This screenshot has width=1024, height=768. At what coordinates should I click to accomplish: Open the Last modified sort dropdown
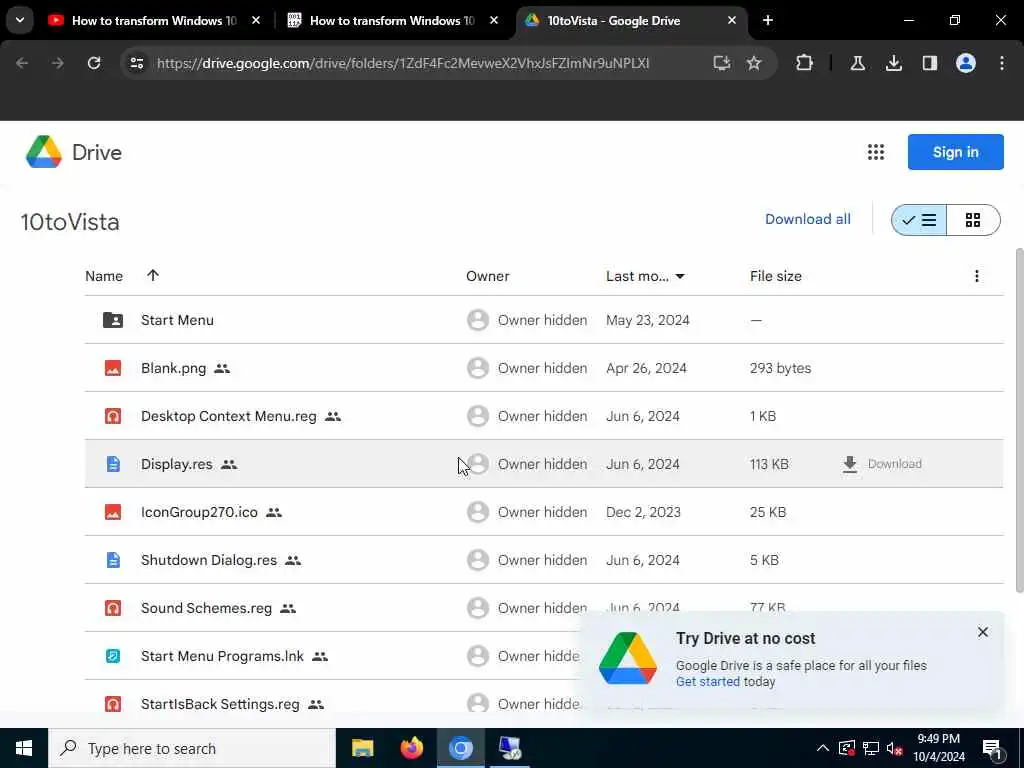click(x=680, y=276)
